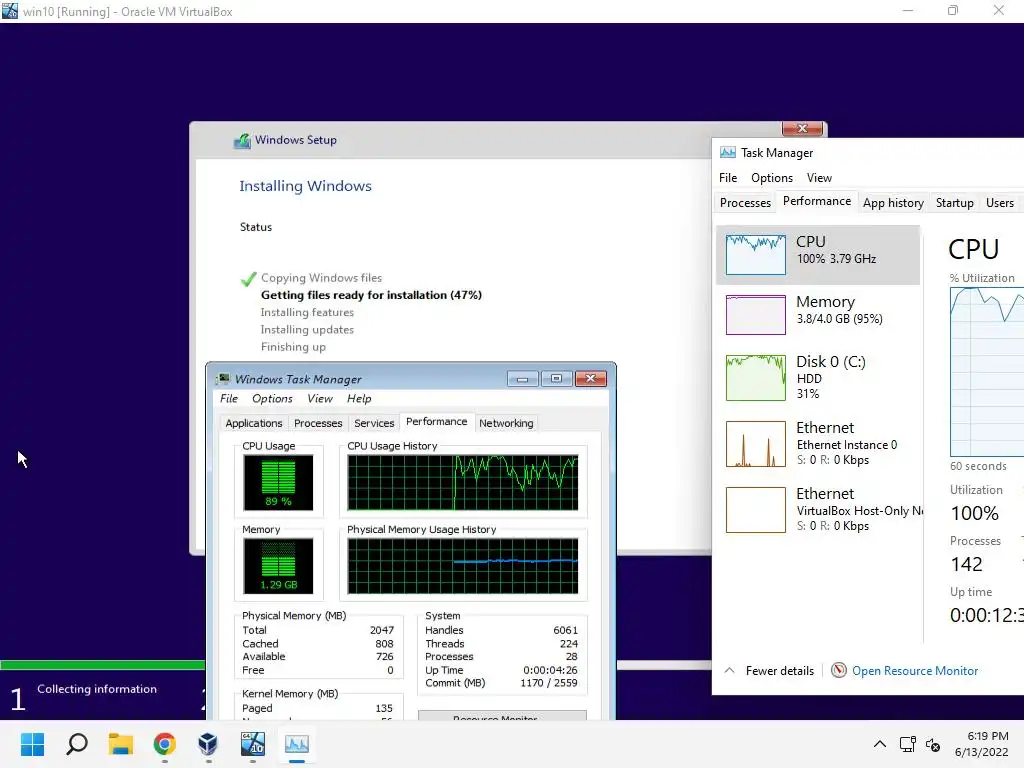Click the Handles 6061 value

pyautogui.click(x=565, y=630)
